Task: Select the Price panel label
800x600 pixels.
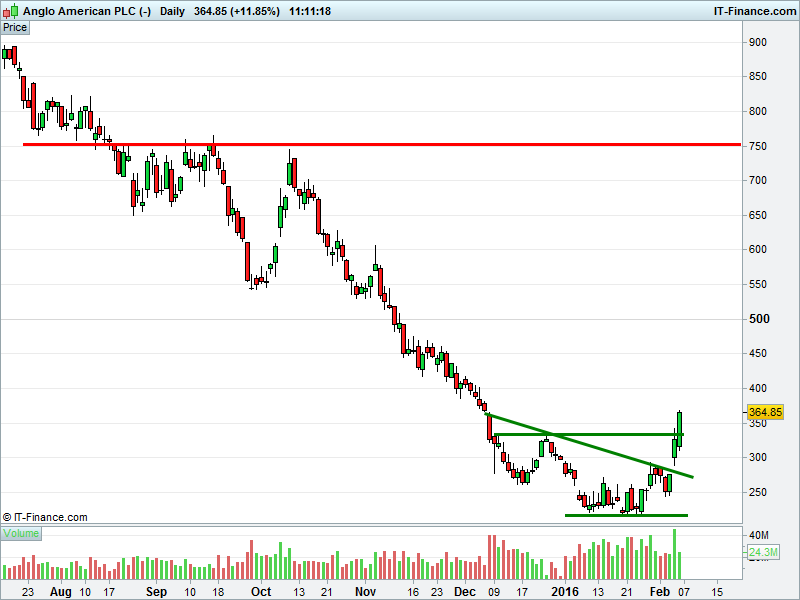Action: tap(15, 28)
